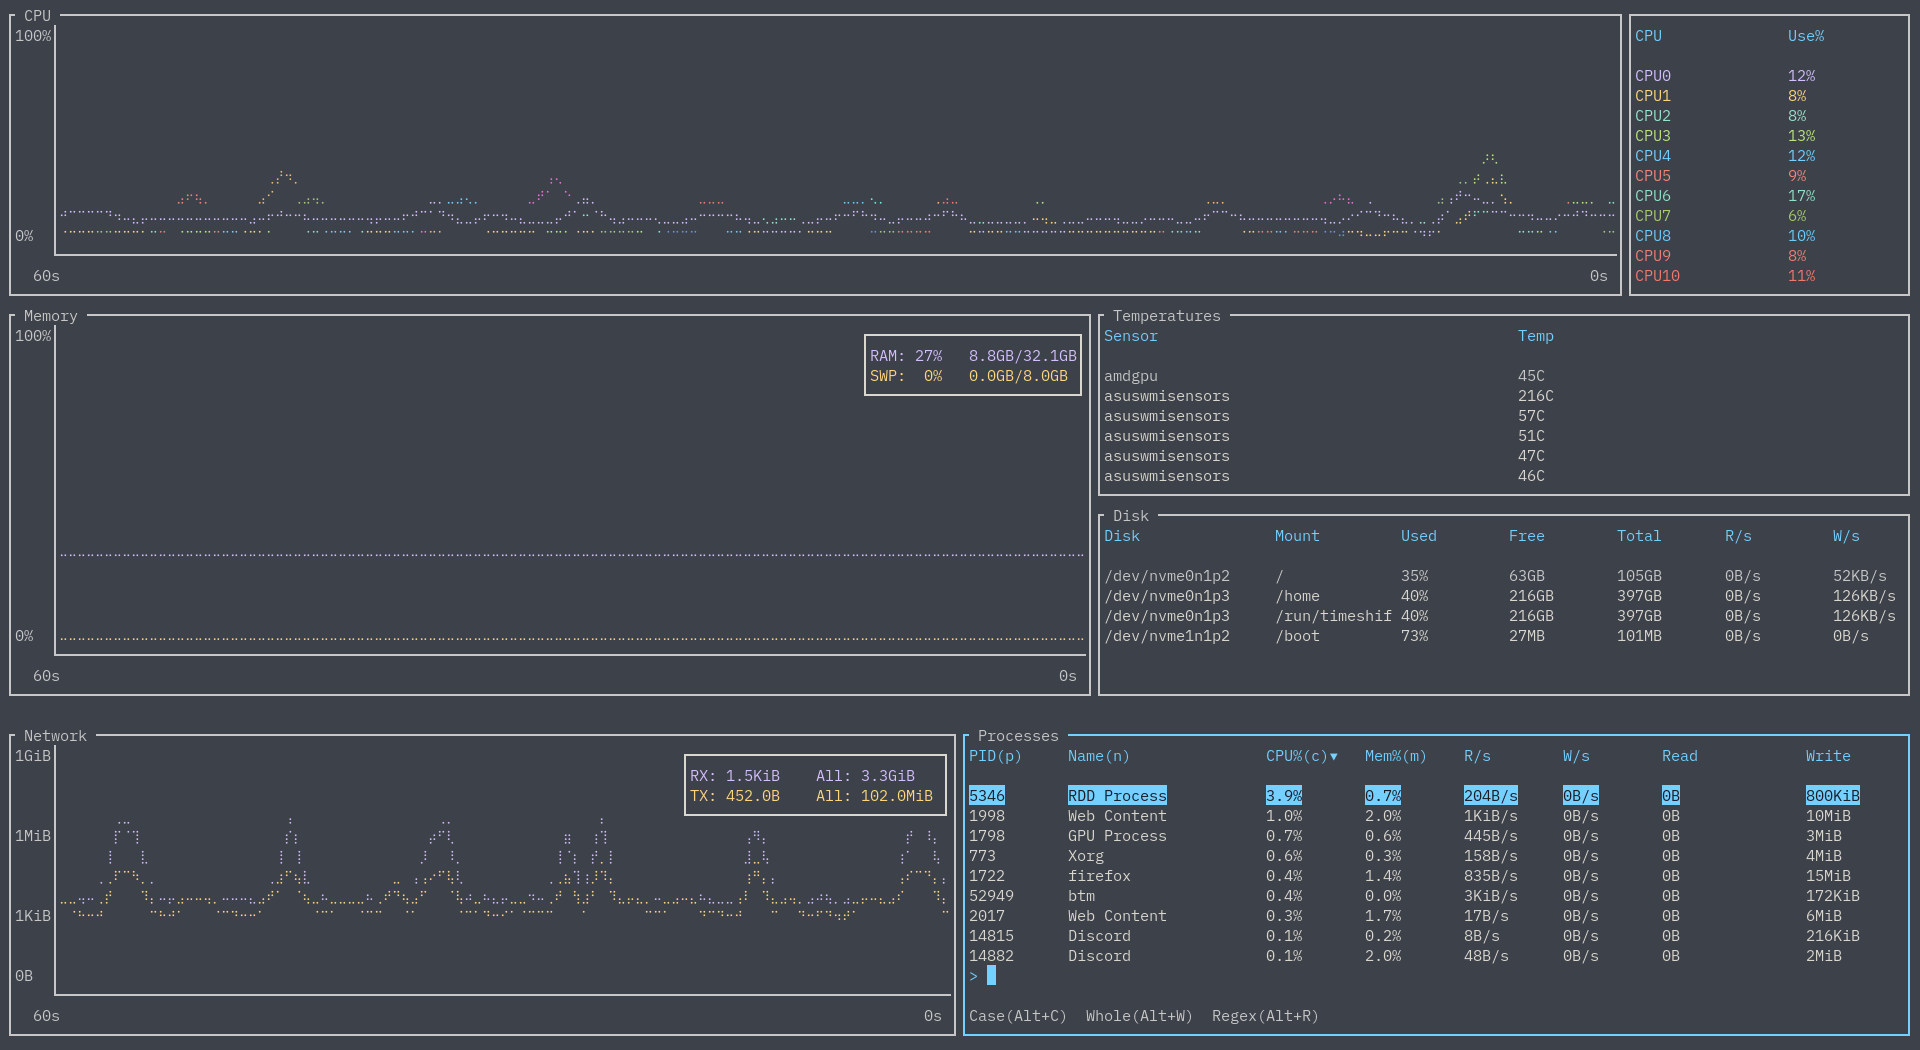The image size is (1920, 1050).
Task: Click the CPU header in the CPU legend
Action: point(1648,36)
